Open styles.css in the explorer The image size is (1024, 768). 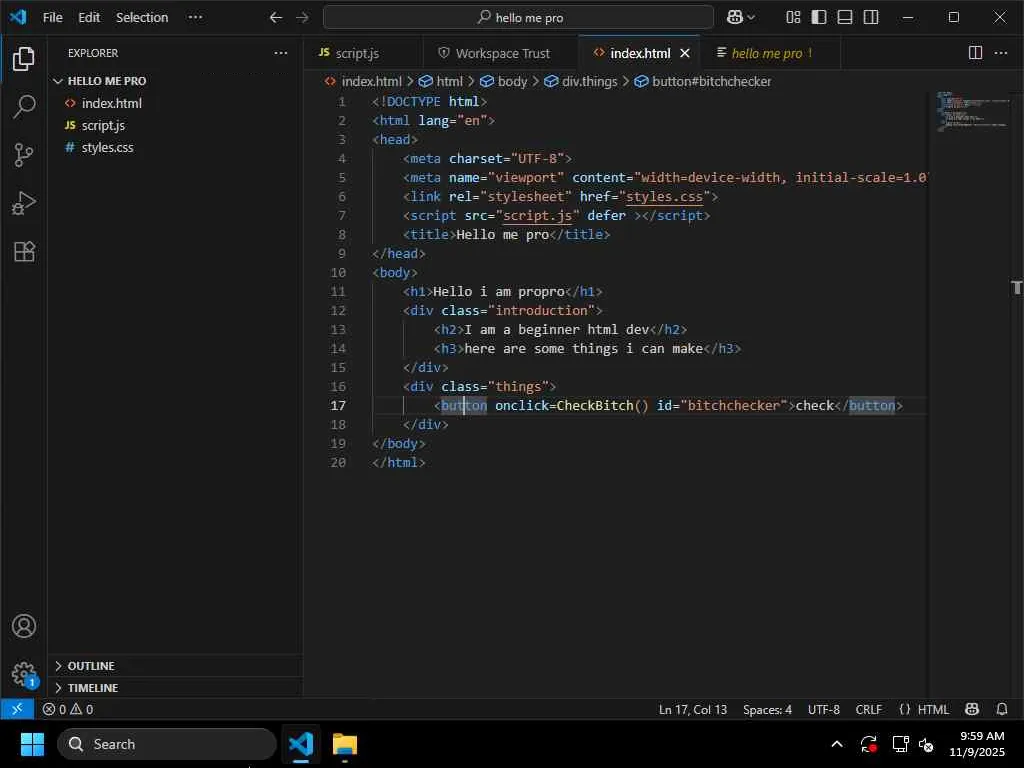(x=107, y=147)
